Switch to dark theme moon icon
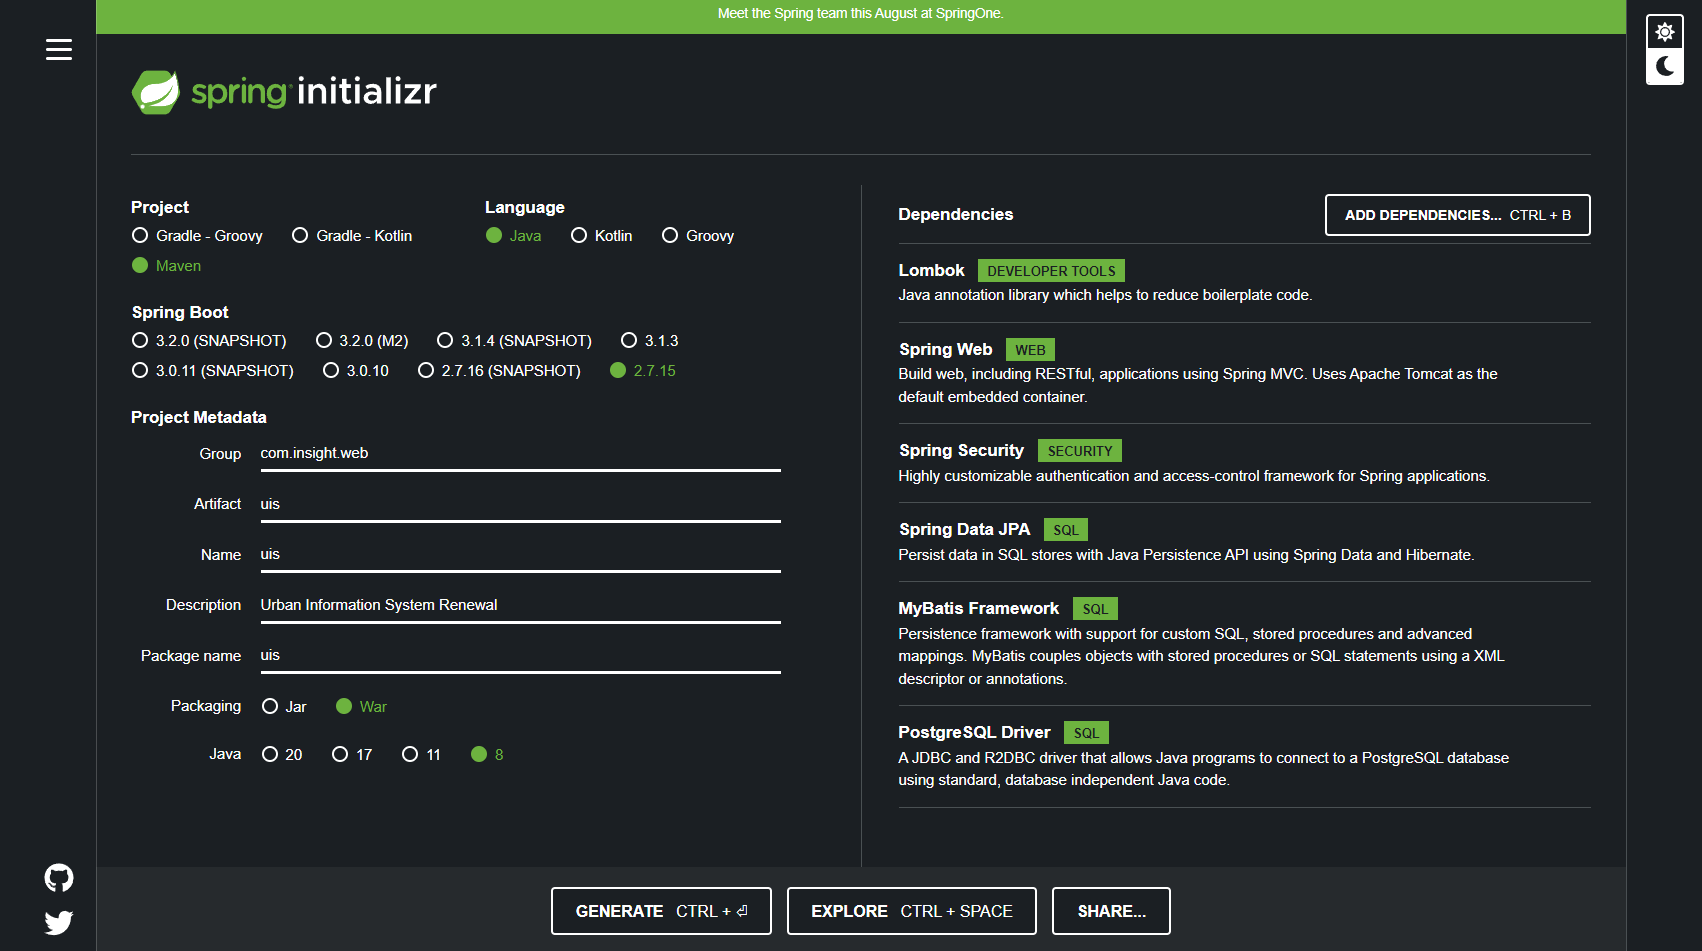The width and height of the screenshot is (1702, 951). click(1665, 67)
